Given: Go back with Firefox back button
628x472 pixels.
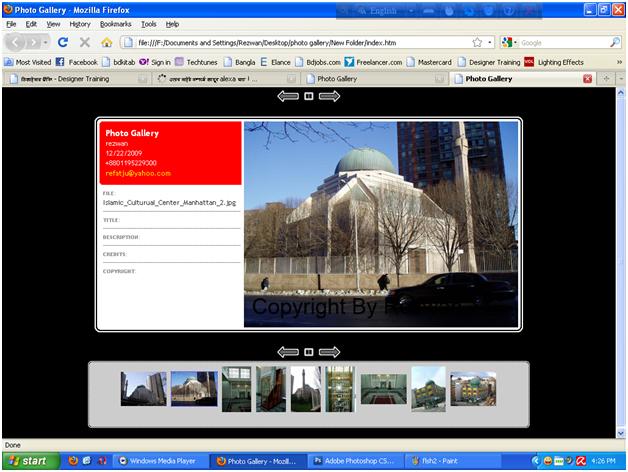Looking at the screenshot, I should click(x=15, y=42).
